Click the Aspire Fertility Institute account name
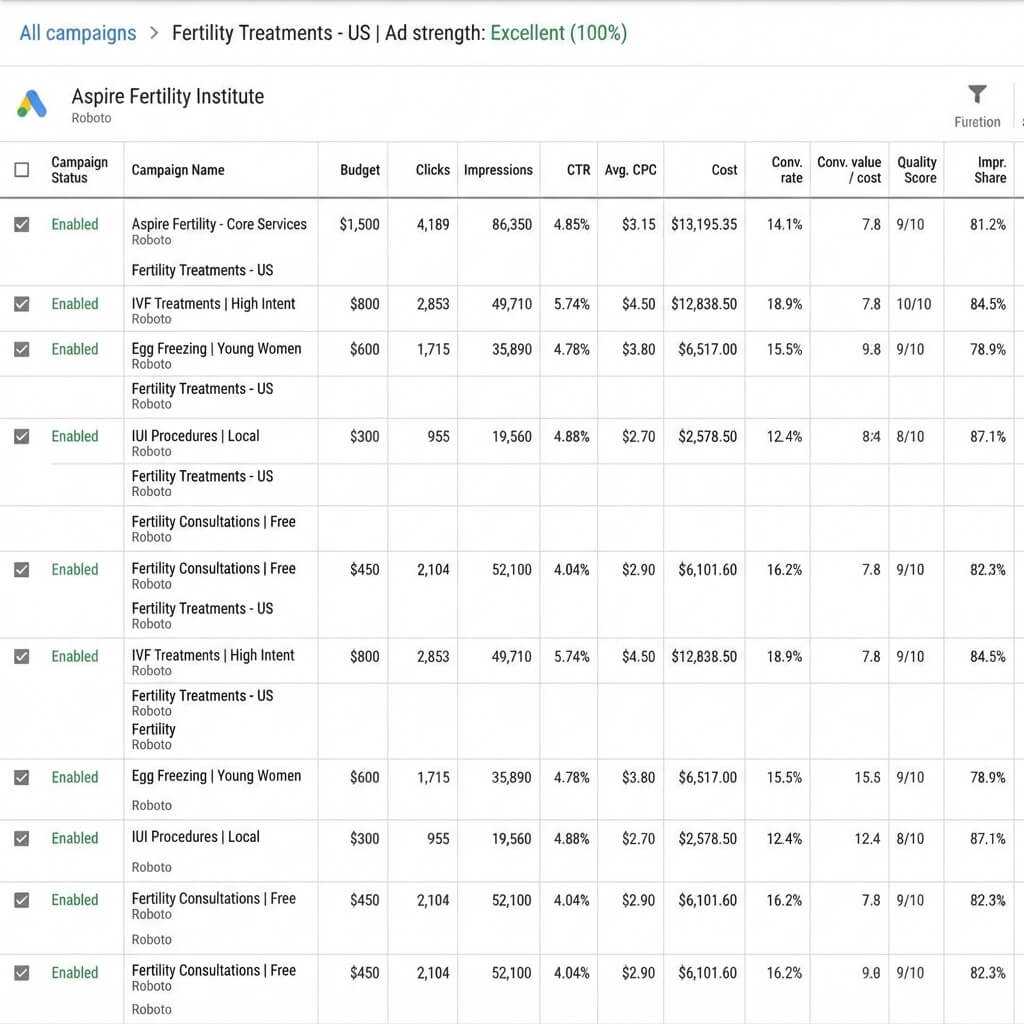The height and width of the screenshot is (1024, 1024). click(168, 96)
